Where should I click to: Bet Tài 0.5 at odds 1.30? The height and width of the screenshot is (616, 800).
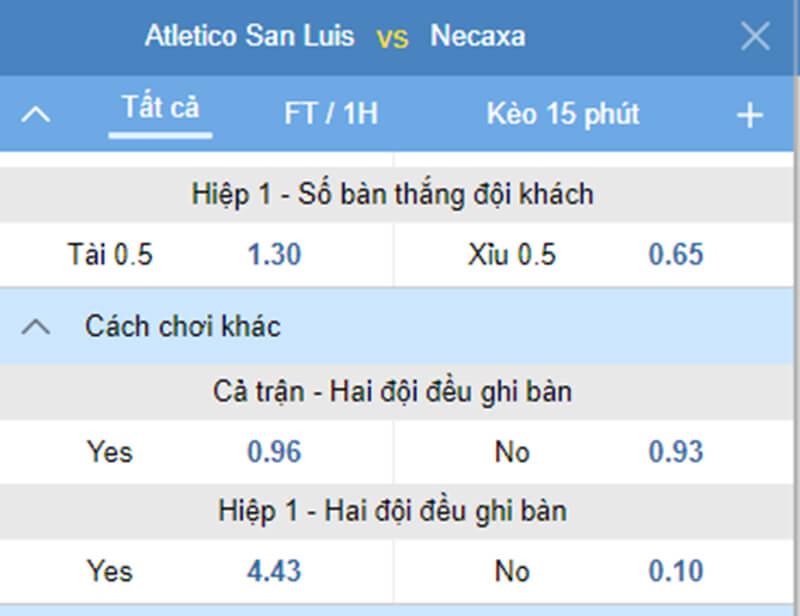(274, 254)
